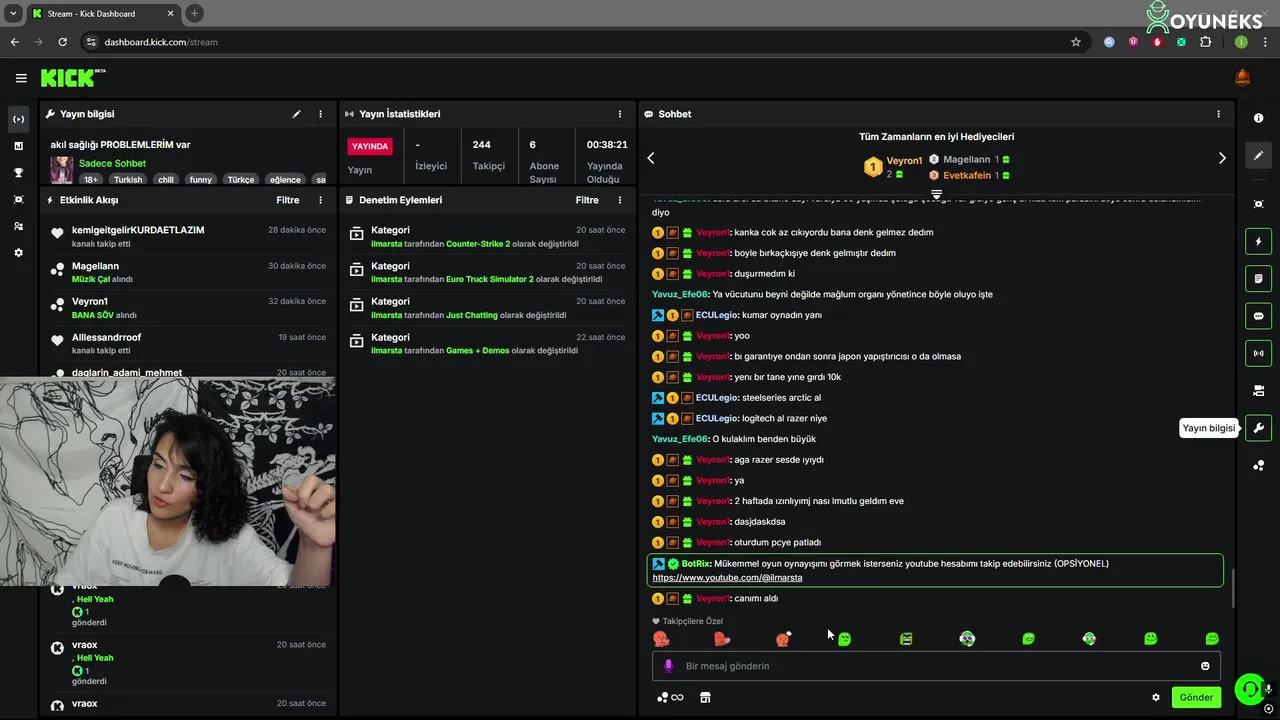This screenshot has width=1280, height=720.
Task: Open the hamburger menu next to Kick logo
Action: click(x=21, y=78)
